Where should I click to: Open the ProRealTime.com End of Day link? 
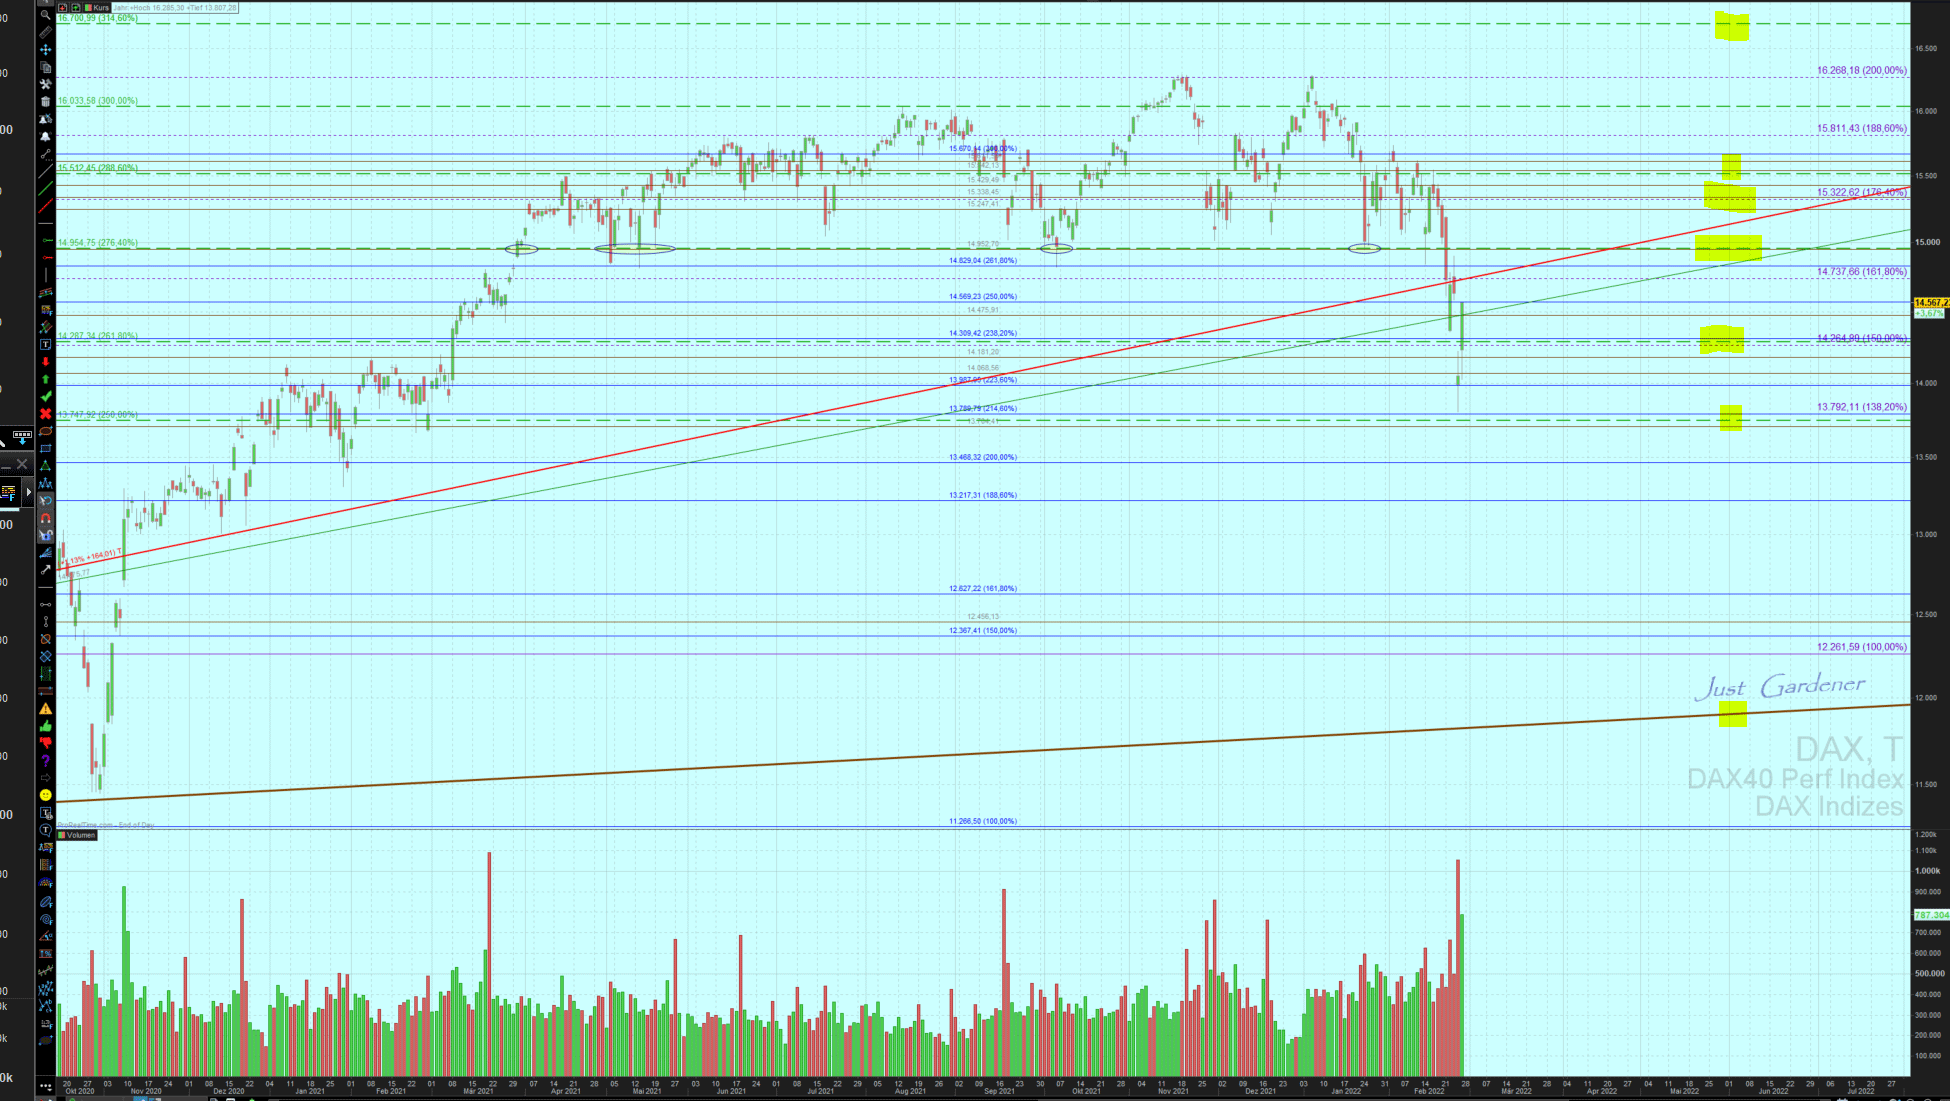click(x=105, y=825)
